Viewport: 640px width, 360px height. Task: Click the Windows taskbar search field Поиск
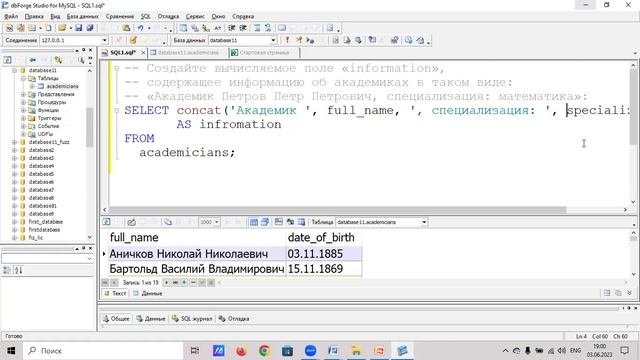(x=102, y=351)
